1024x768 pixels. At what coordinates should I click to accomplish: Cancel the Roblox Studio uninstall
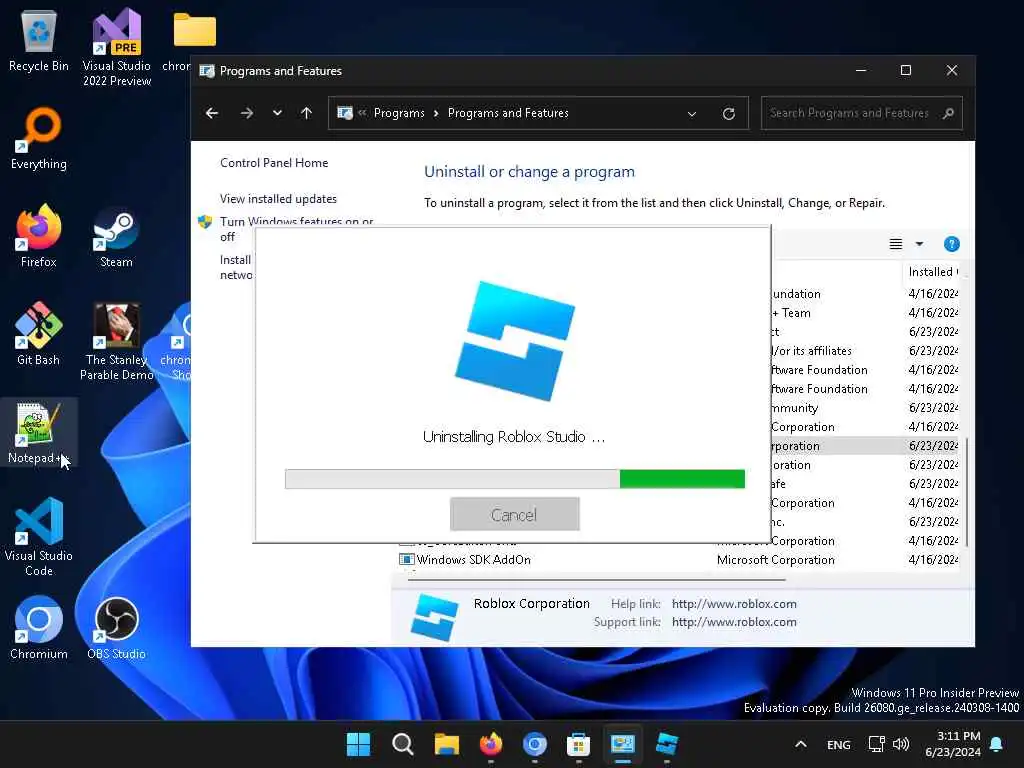(515, 514)
